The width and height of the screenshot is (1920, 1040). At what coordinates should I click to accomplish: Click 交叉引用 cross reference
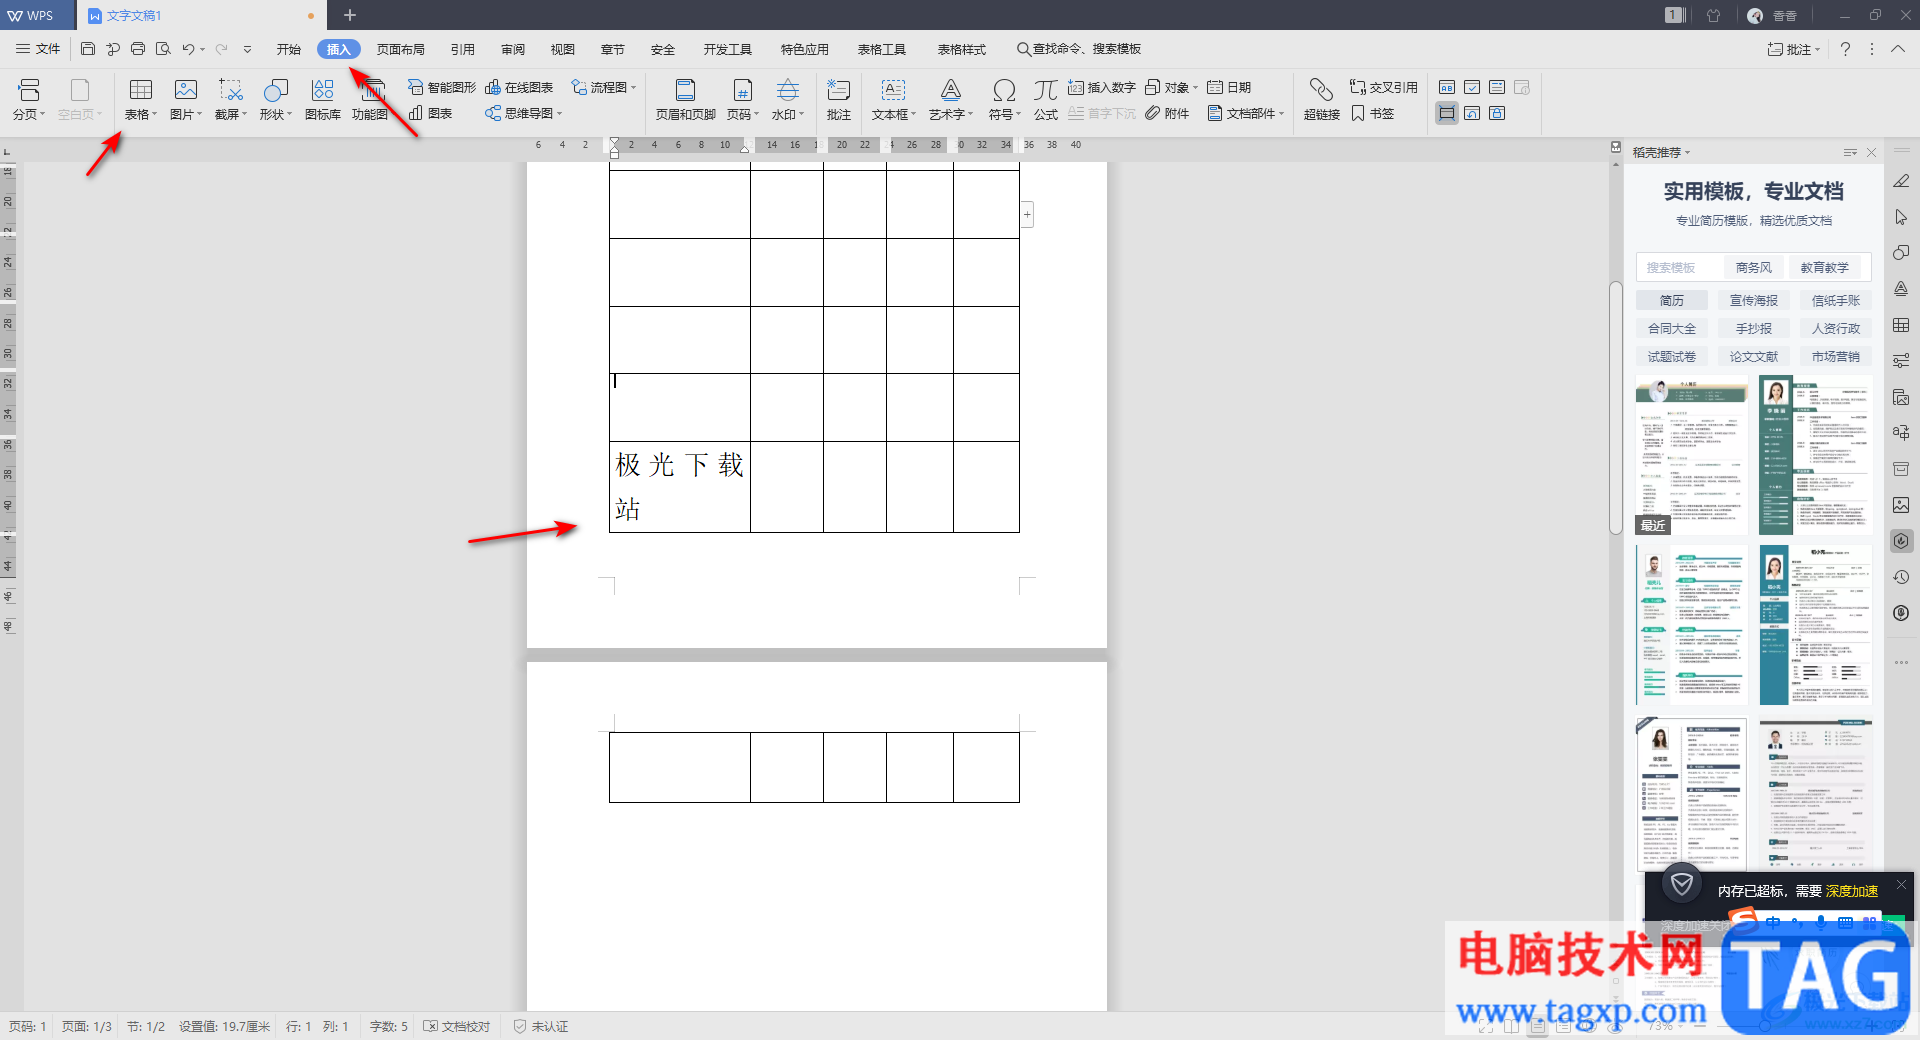pyautogui.click(x=1384, y=88)
